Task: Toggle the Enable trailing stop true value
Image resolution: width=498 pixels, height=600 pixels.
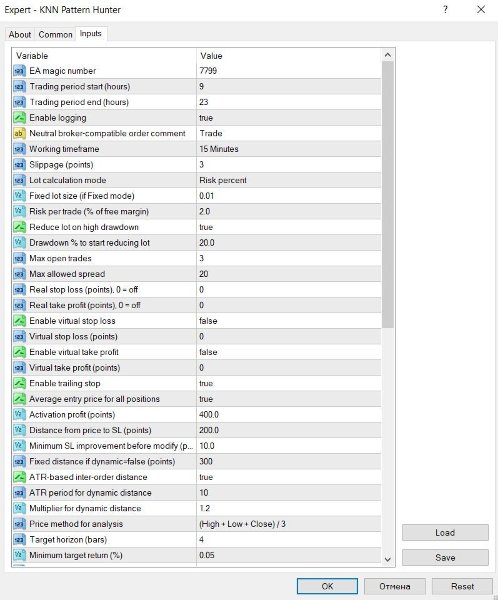Action: pos(289,383)
